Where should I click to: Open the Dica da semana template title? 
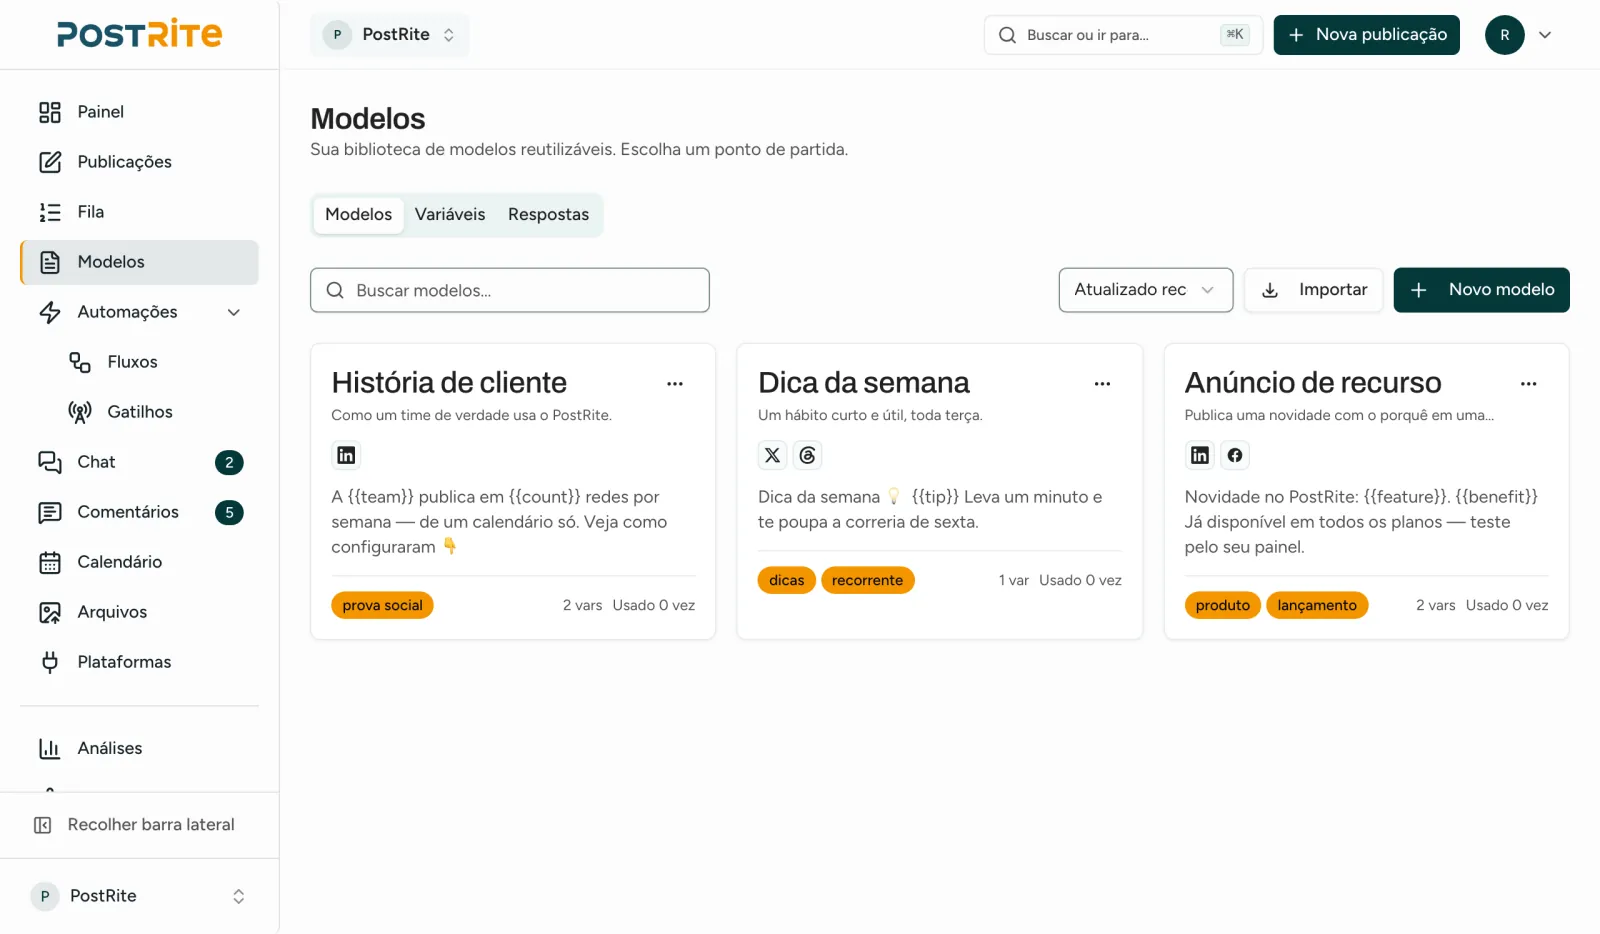(864, 383)
